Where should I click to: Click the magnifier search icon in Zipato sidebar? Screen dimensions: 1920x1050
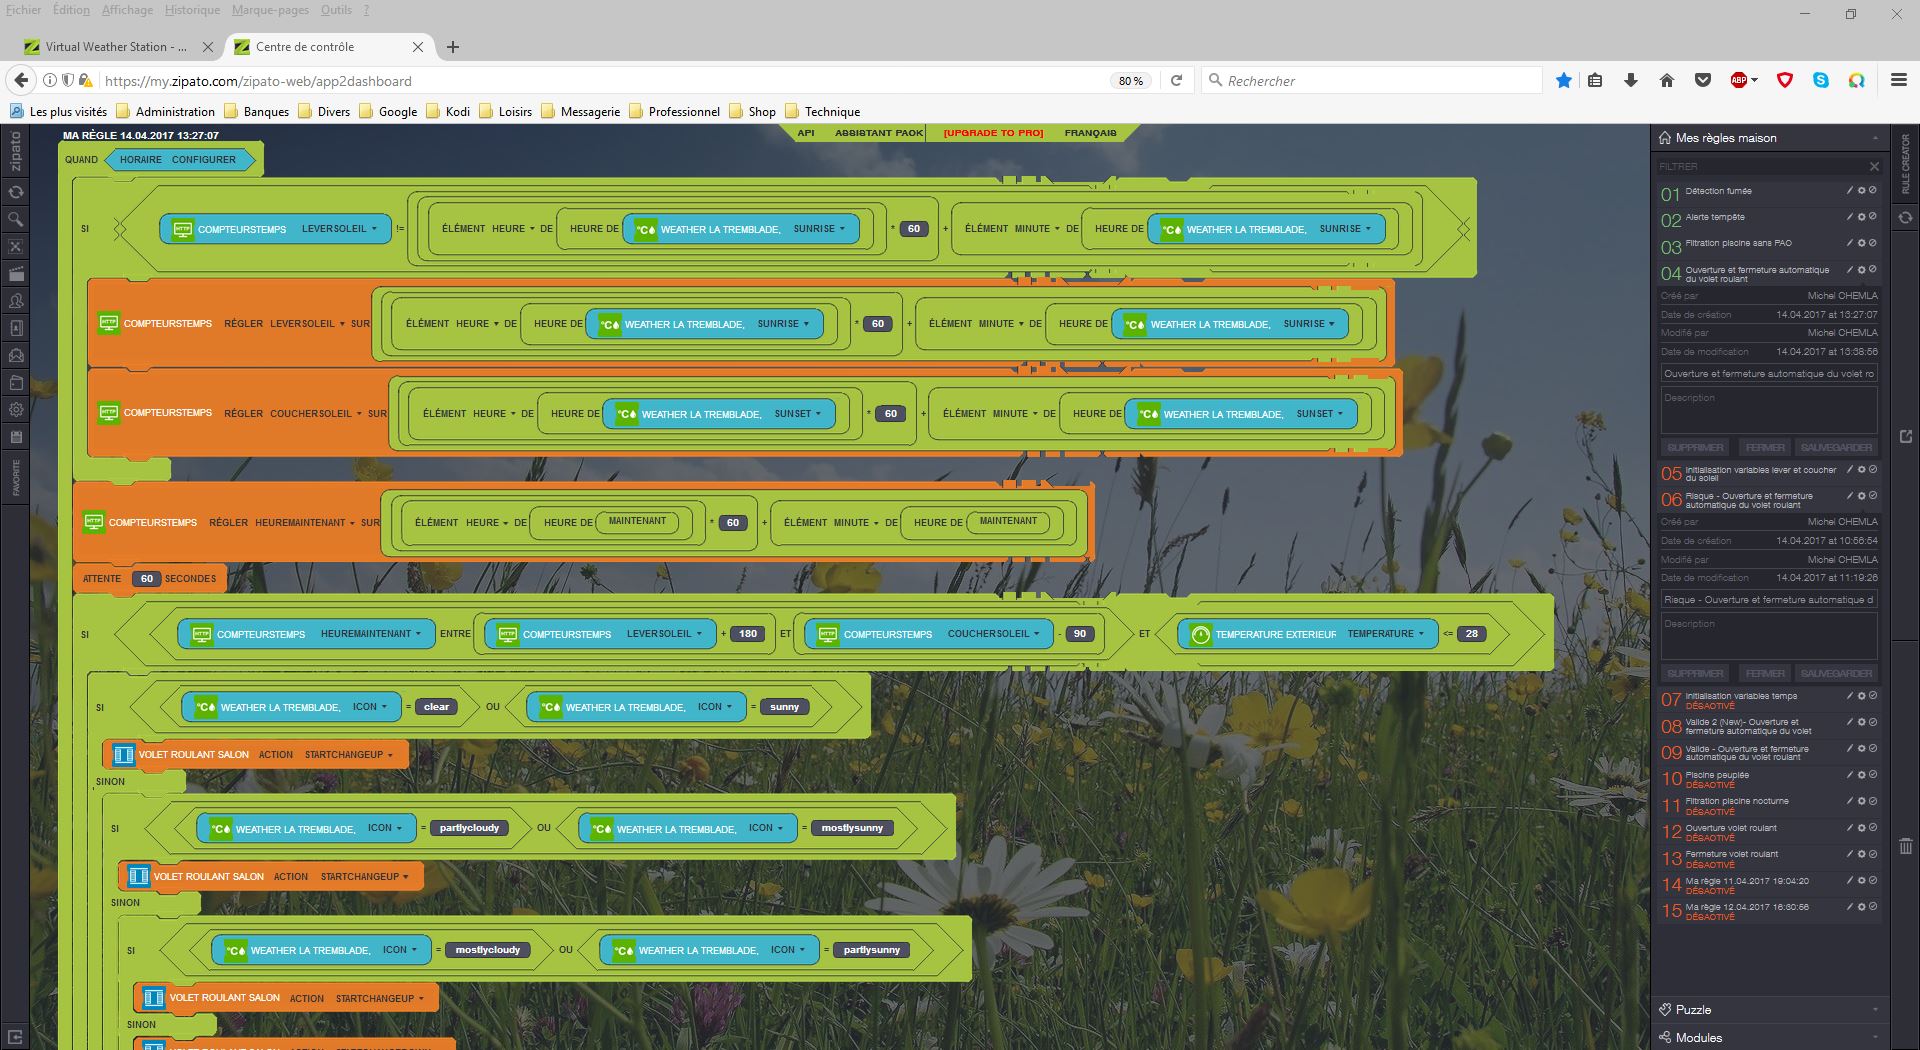[x=15, y=219]
